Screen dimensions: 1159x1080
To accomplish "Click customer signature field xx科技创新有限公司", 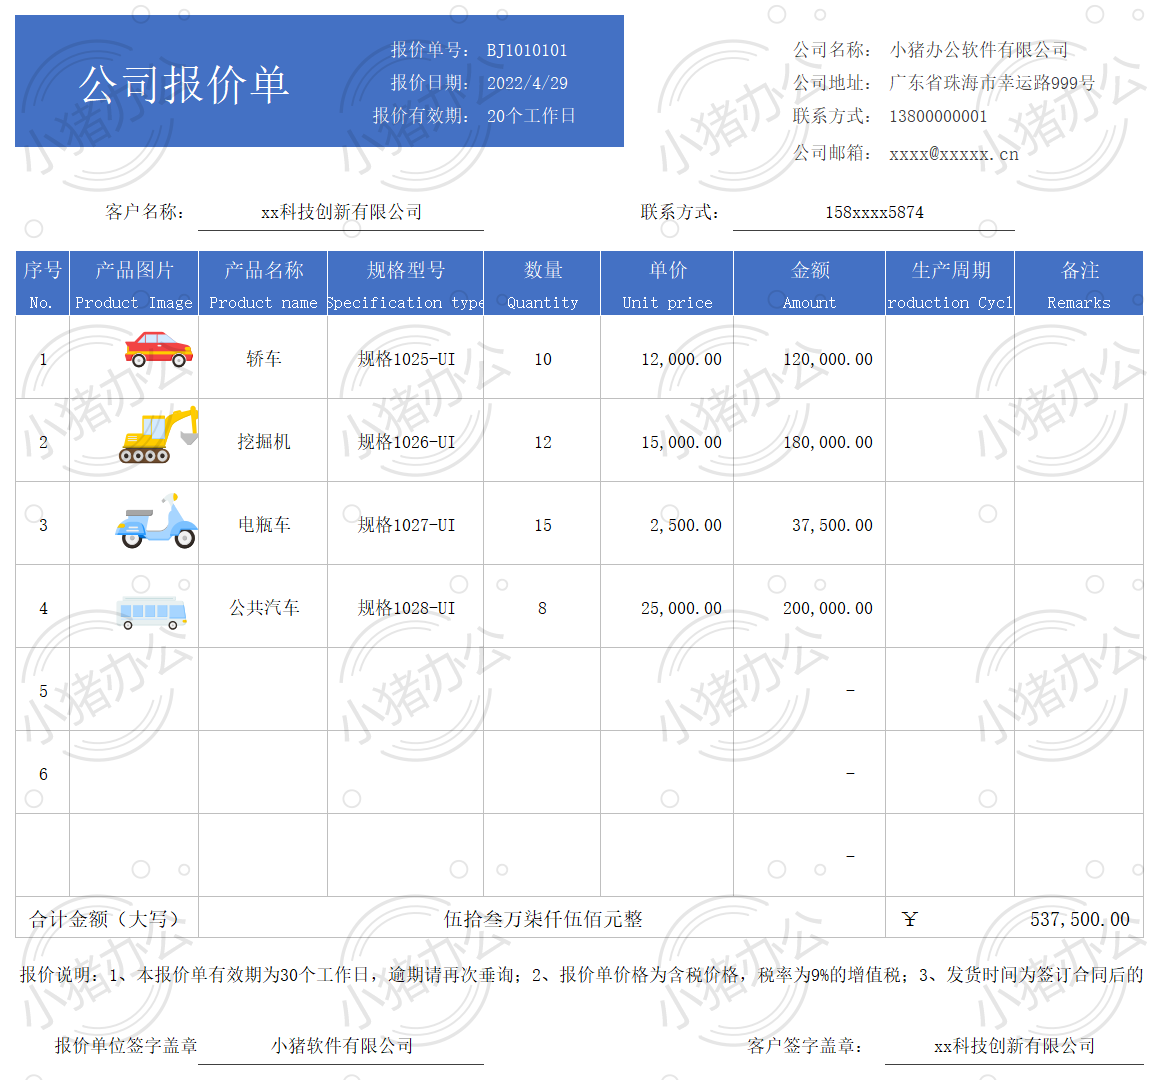I will point(1014,1045).
